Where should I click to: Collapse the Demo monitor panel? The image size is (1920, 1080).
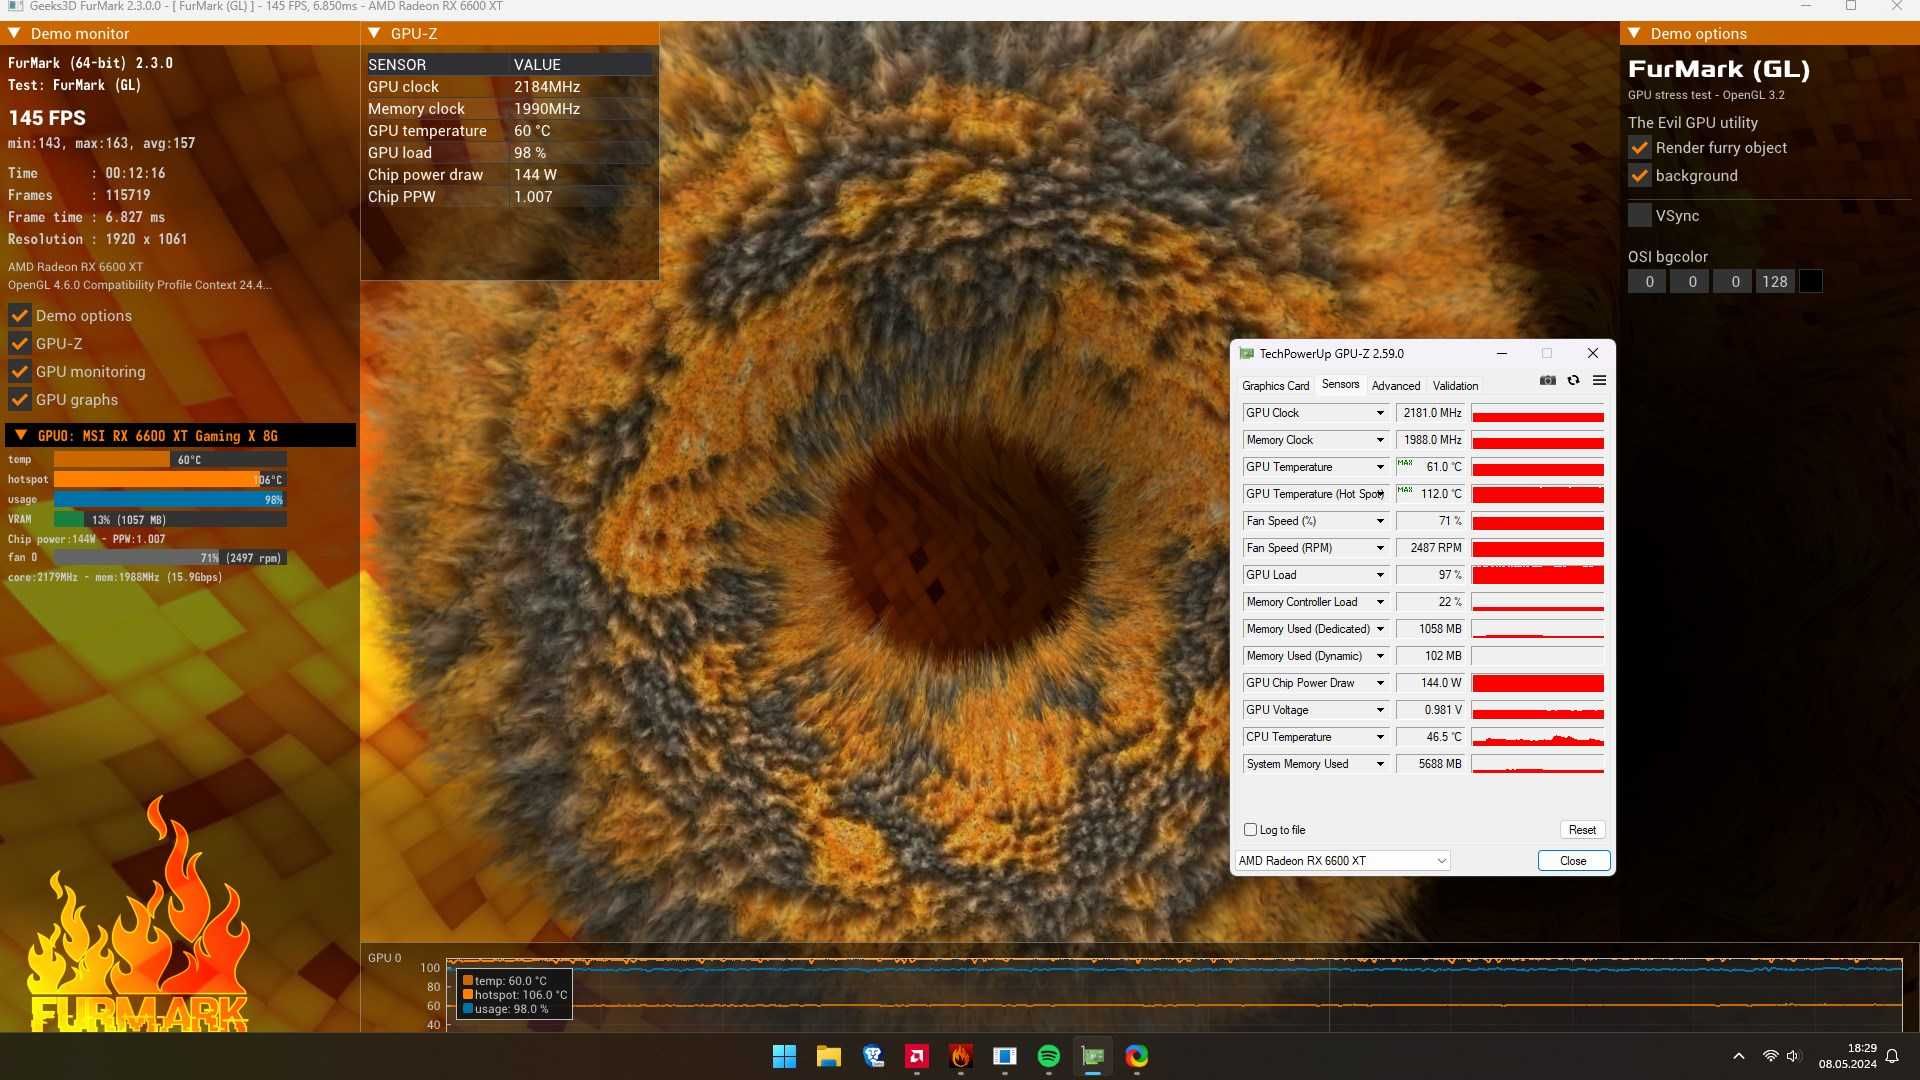[15, 34]
